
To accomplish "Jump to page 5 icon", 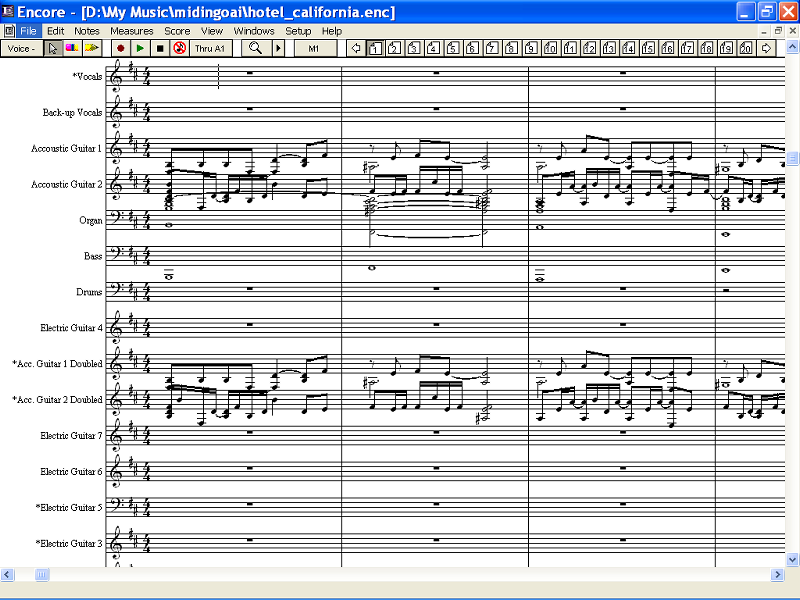I will [453, 48].
